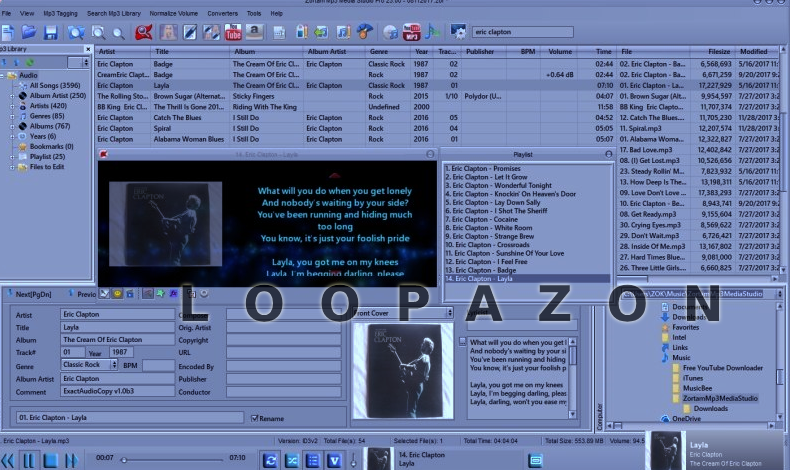Pause the currently playing track
Image resolution: width=790 pixels, height=470 pixels.
pos(29,460)
